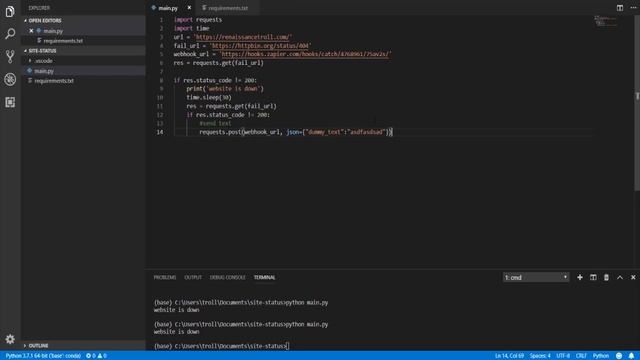Create a new terminal with plus icon
The height and width of the screenshot is (360, 640).
coord(580,278)
